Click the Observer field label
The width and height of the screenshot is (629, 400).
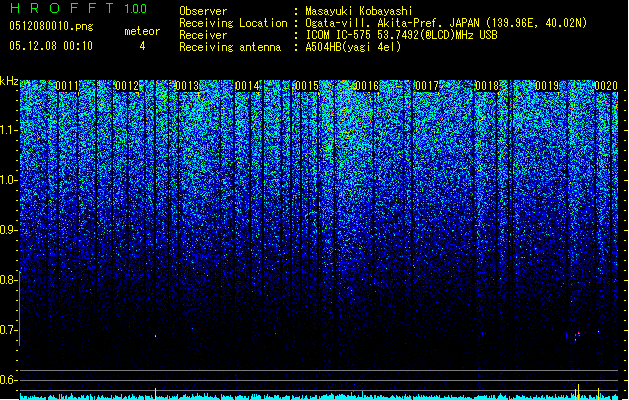click(x=203, y=11)
